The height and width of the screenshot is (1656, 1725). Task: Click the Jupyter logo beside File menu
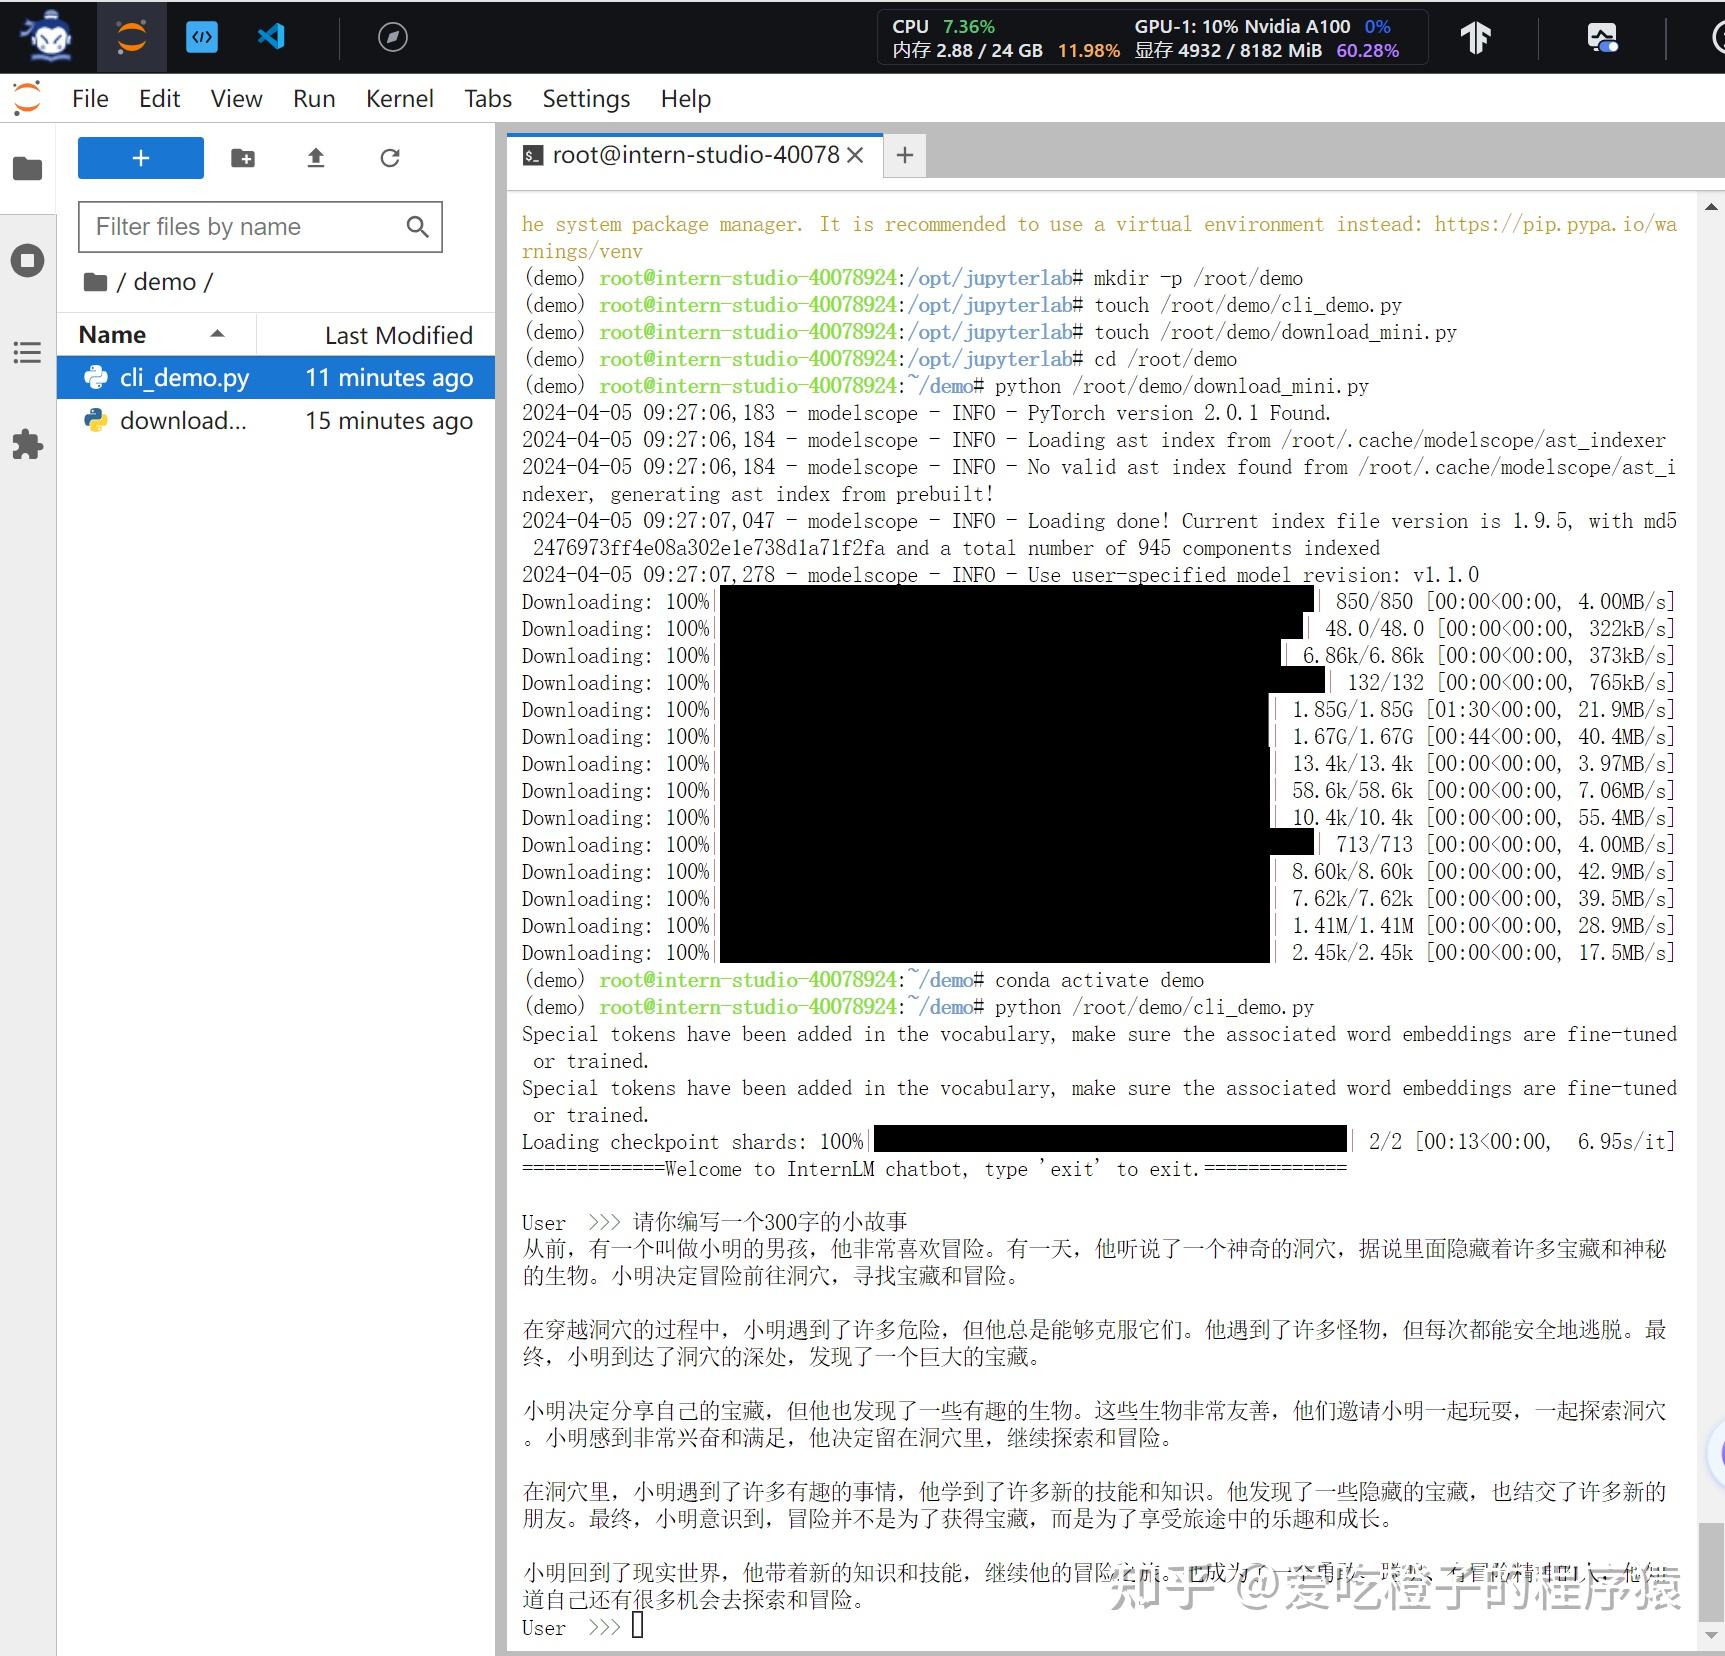(x=27, y=98)
